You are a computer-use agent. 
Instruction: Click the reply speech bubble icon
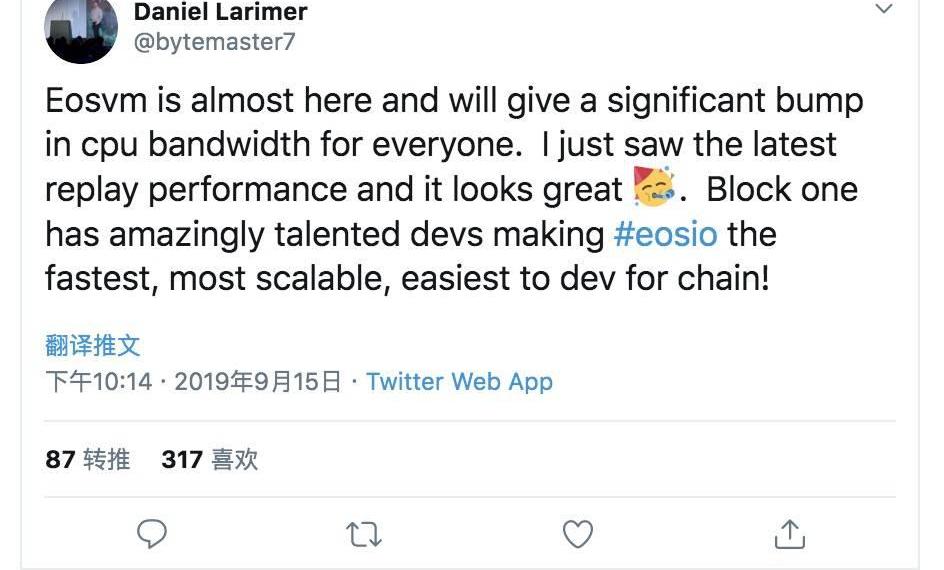[x=152, y=534]
